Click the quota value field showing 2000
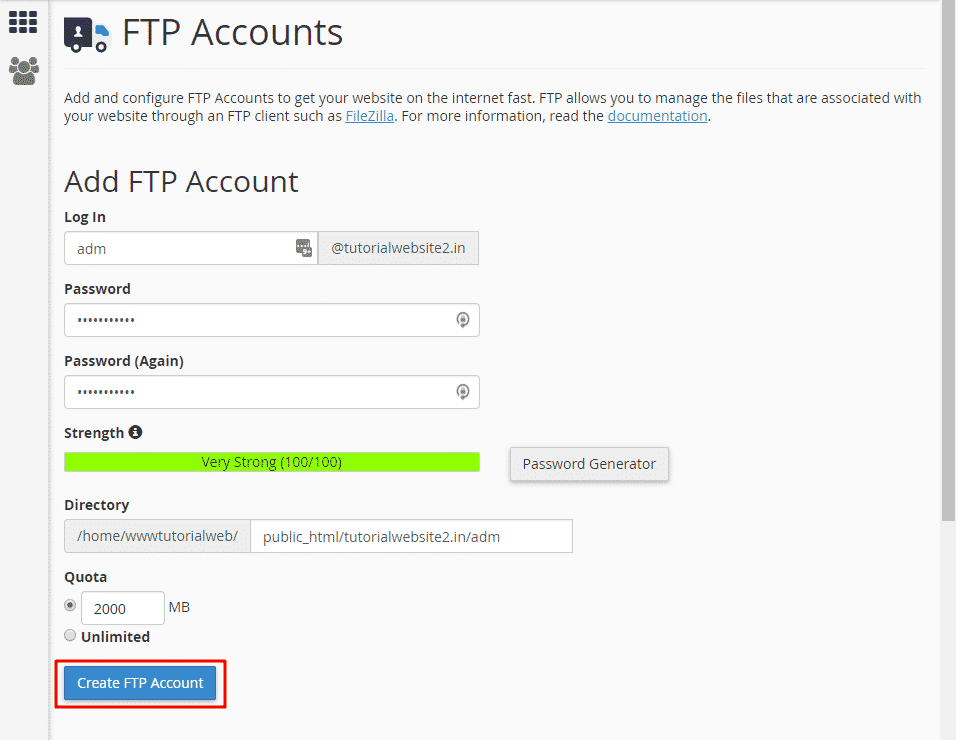This screenshot has width=956, height=740. [x=122, y=607]
